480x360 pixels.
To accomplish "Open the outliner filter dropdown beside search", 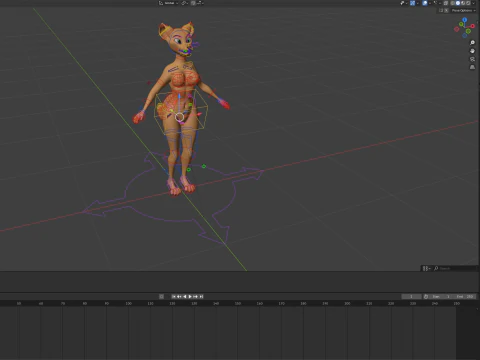I will pos(426,268).
